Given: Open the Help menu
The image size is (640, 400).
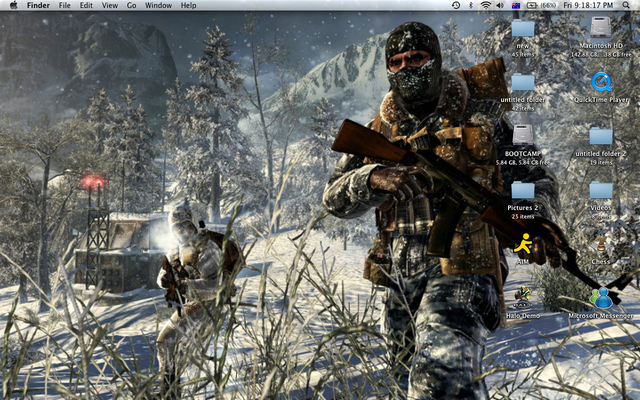Looking at the screenshot, I should (x=189, y=5).
